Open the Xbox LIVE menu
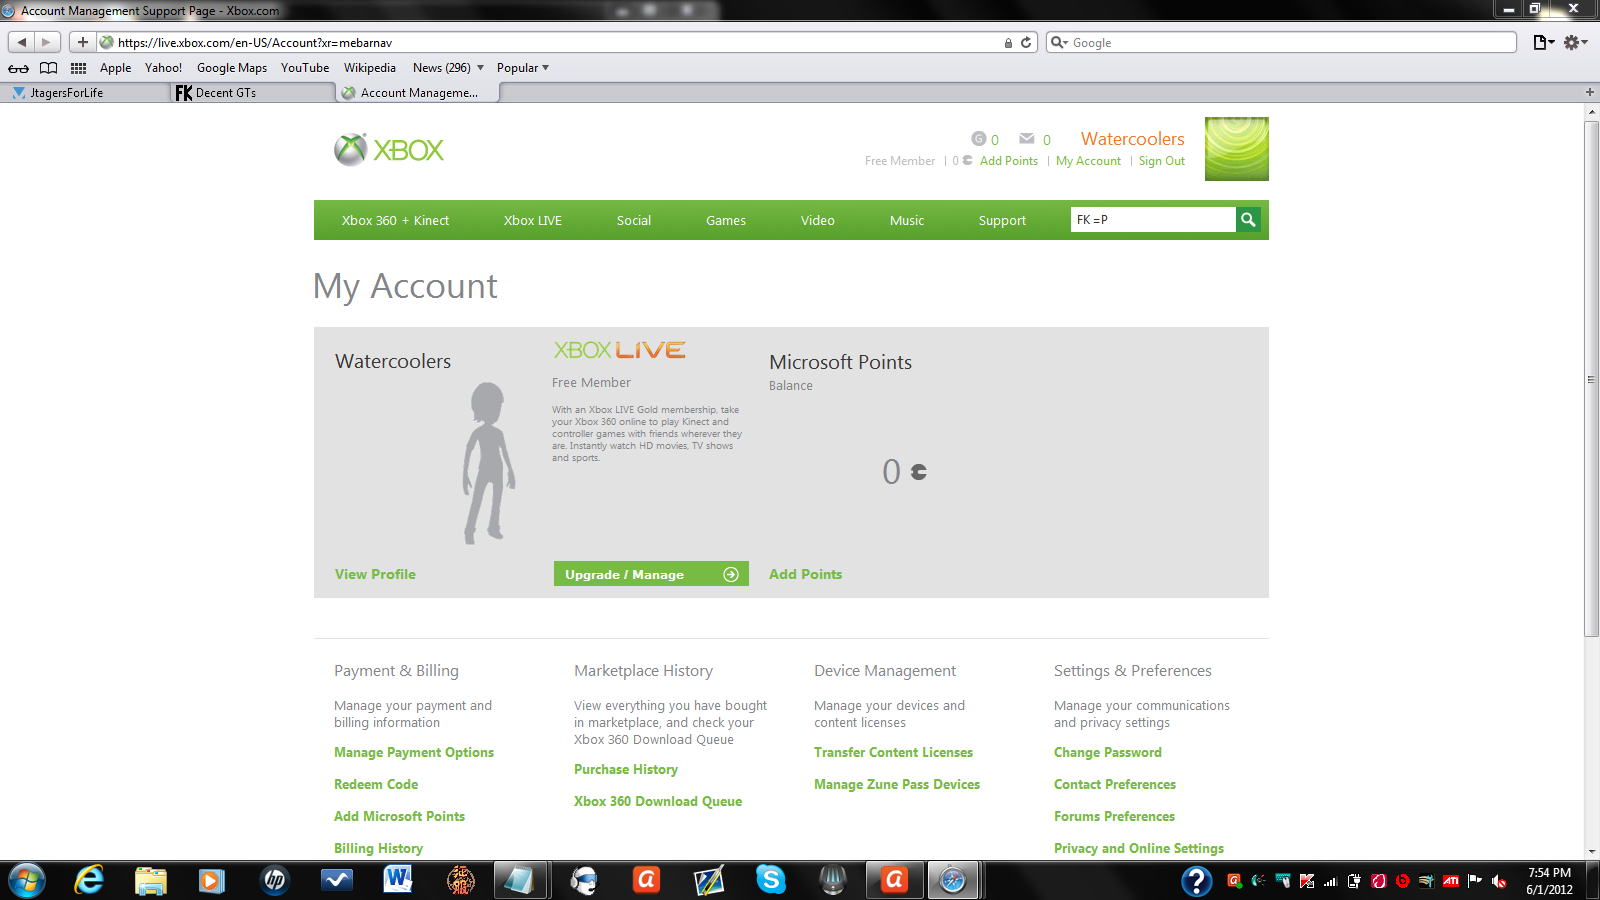Screen dimensions: 1600x900 [x=532, y=221]
